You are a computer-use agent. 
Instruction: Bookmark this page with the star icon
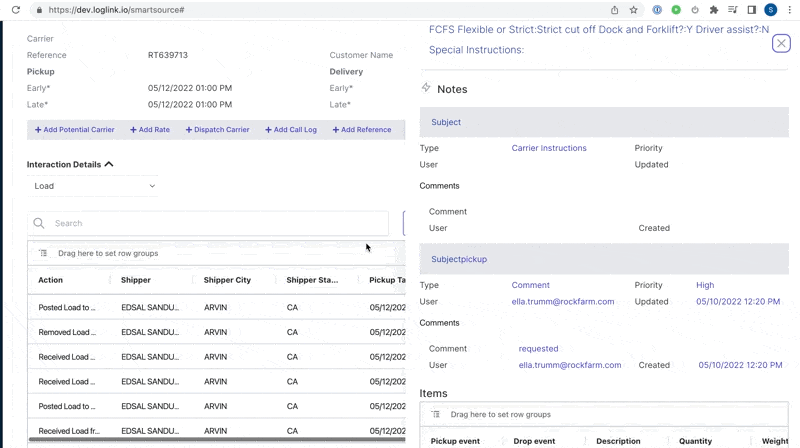tap(633, 10)
